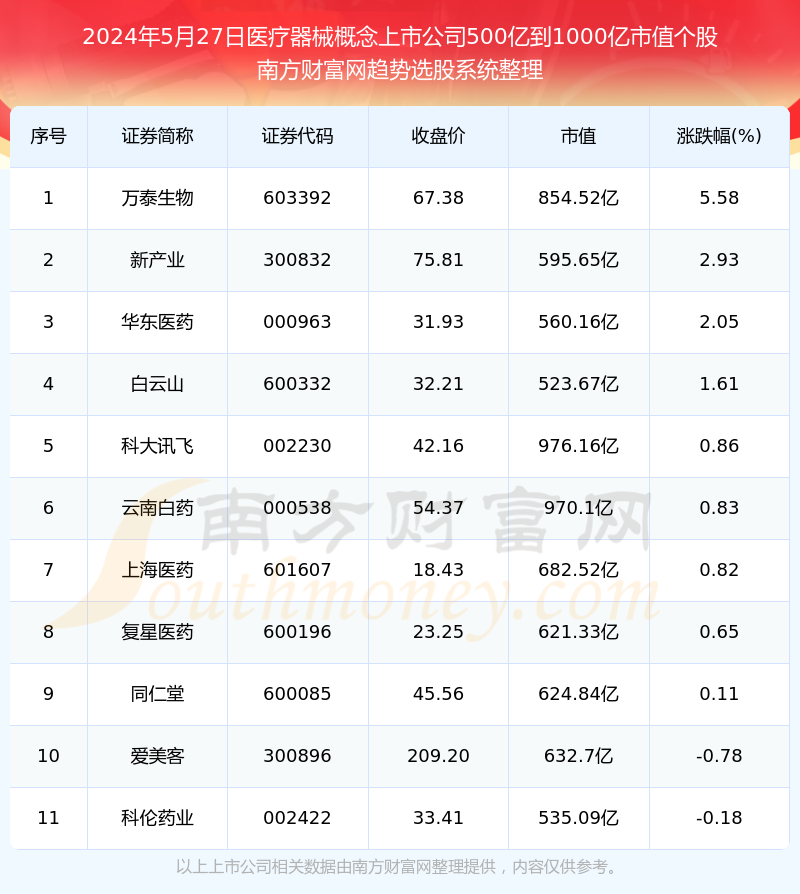
Task: Click the title line starting 2024年5月27日
Action: [400, 37]
